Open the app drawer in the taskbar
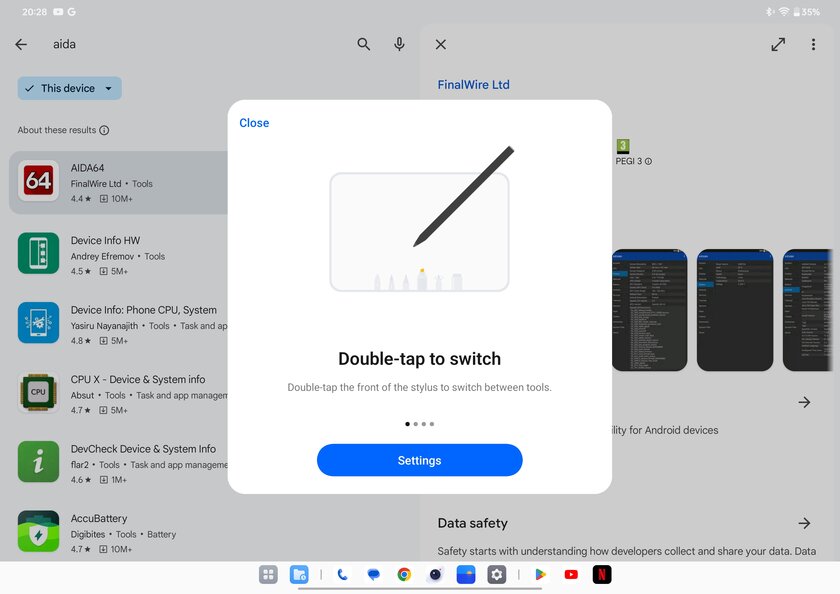Image resolution: width=840 pixels, height=594 pixels. pyautogui.click(x=268, y=575)
